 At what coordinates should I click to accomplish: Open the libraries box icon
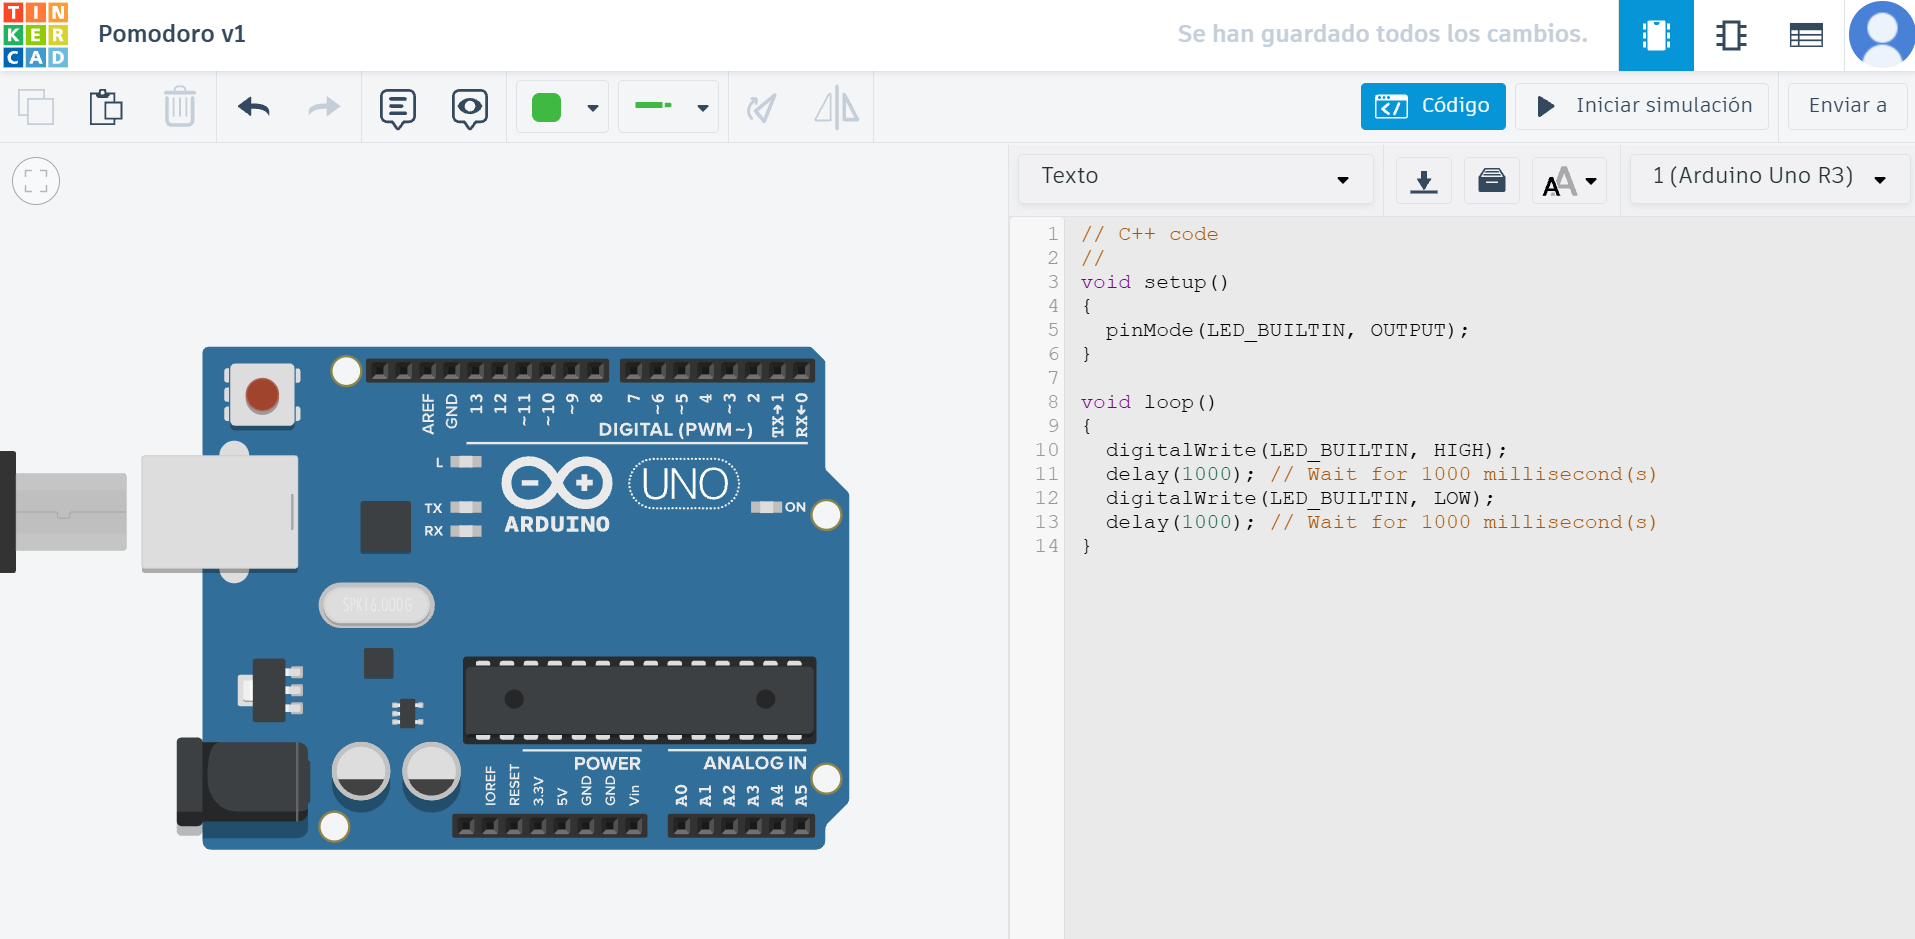[x=1491, y=181]
